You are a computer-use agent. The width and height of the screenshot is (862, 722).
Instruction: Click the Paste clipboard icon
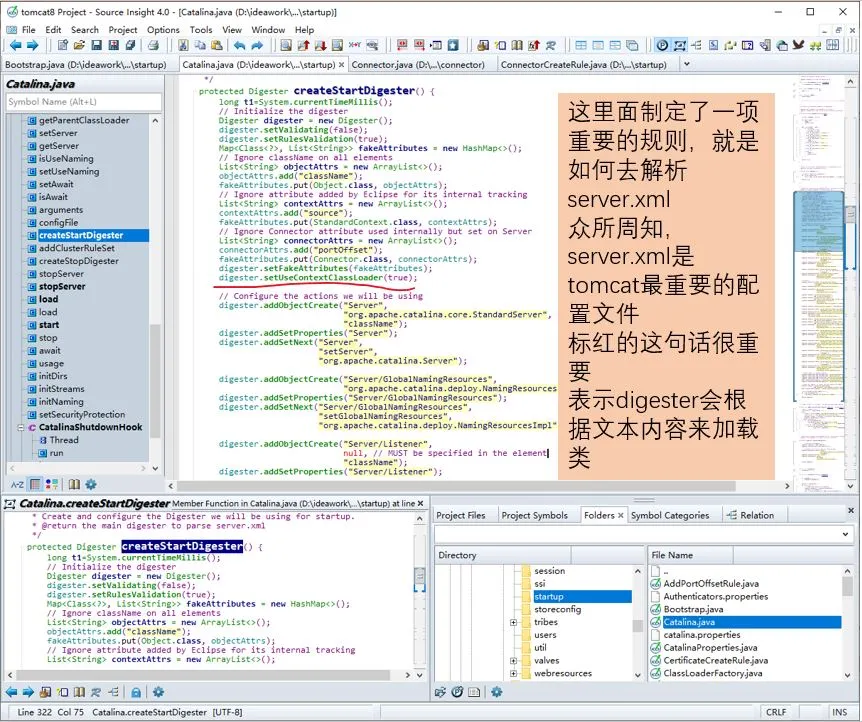point(217,45)
